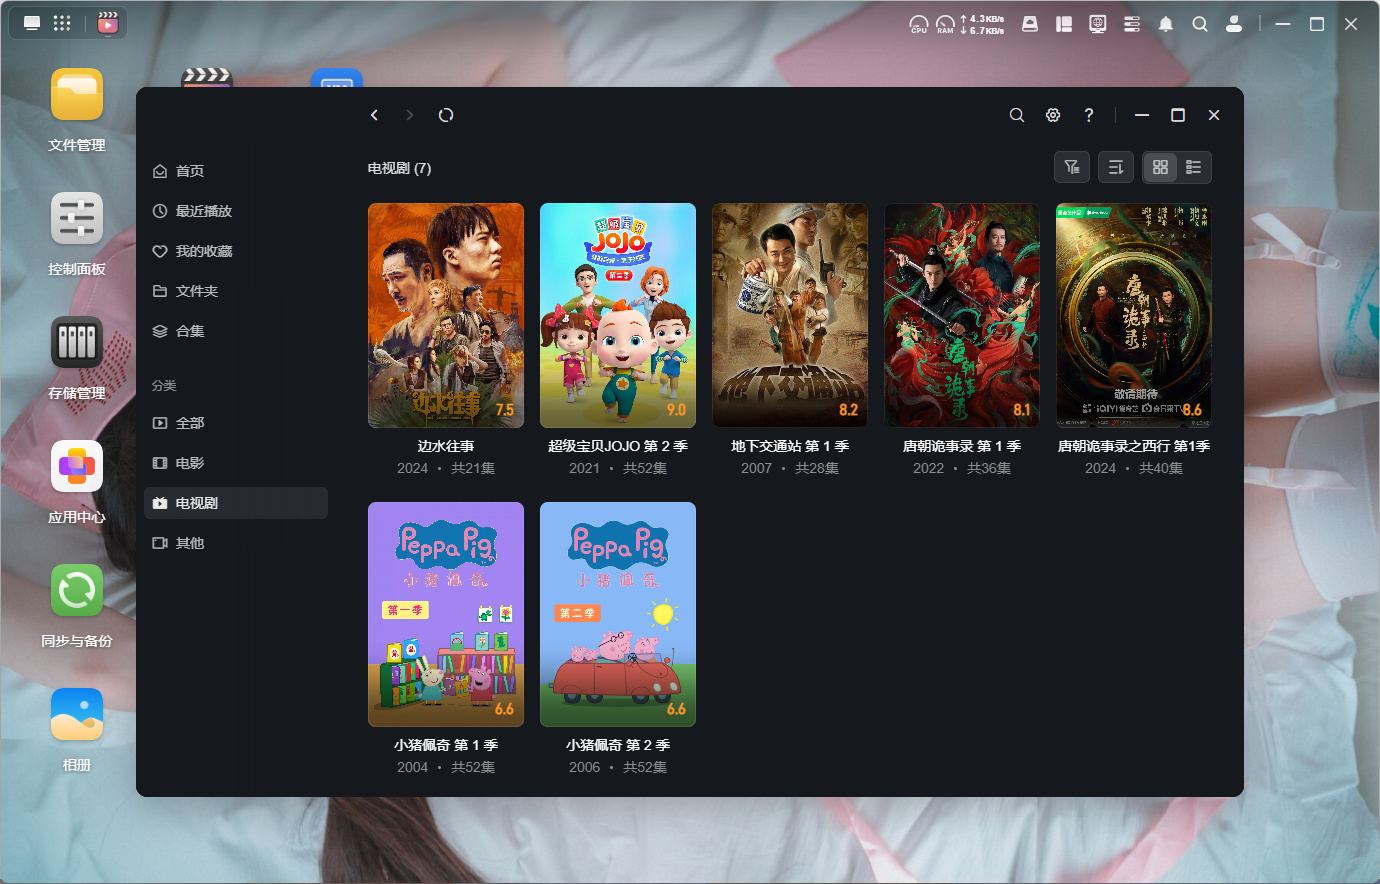Image resolution: width=1380 pixels, height=884 pixels.
Task: View RAM usage gauge
Action: click(945, 24)
